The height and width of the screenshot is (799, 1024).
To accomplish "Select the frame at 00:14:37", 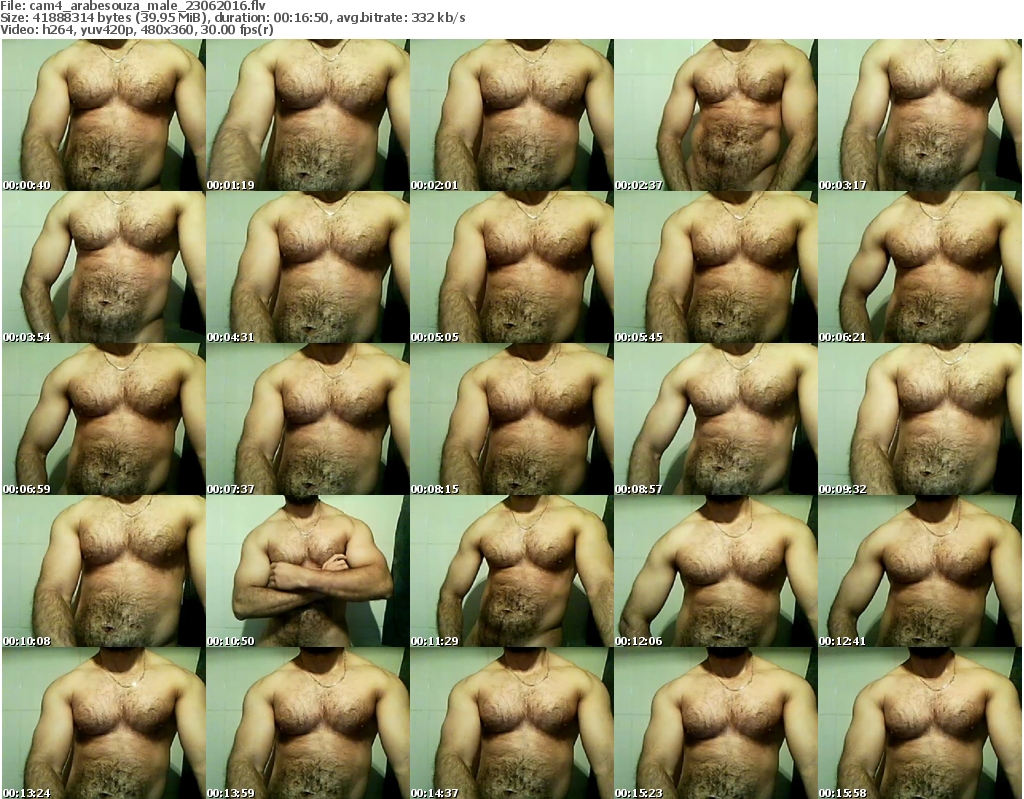I will coord(511,723).
